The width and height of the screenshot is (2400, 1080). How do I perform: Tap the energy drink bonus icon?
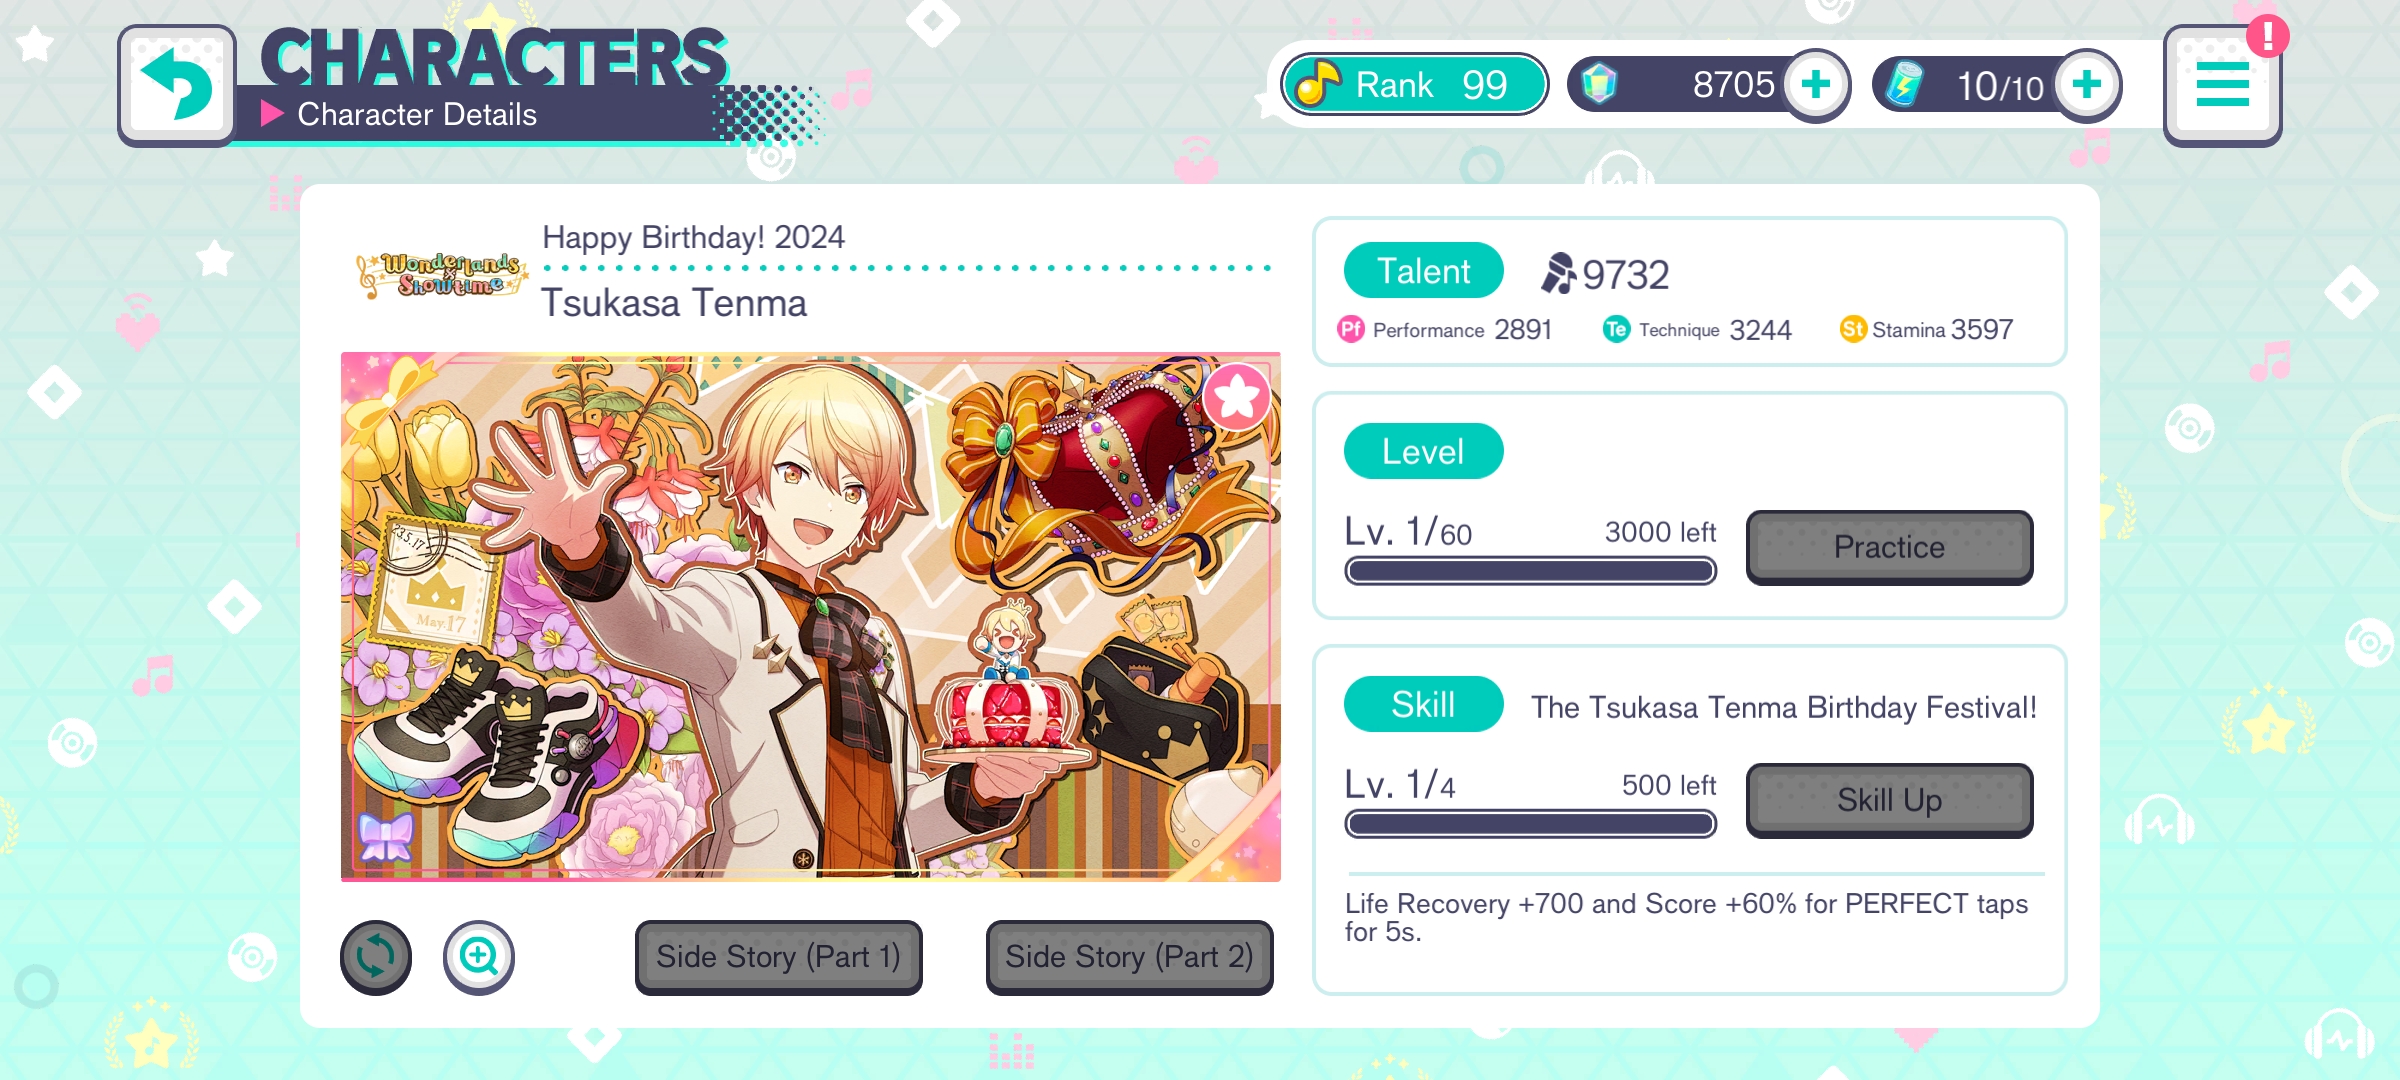point(1904,85)
